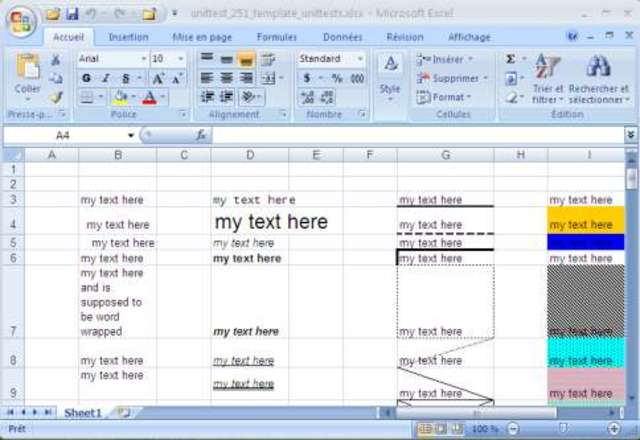
Task: Open the Révision ribbon tab
Action: point(405,37)
